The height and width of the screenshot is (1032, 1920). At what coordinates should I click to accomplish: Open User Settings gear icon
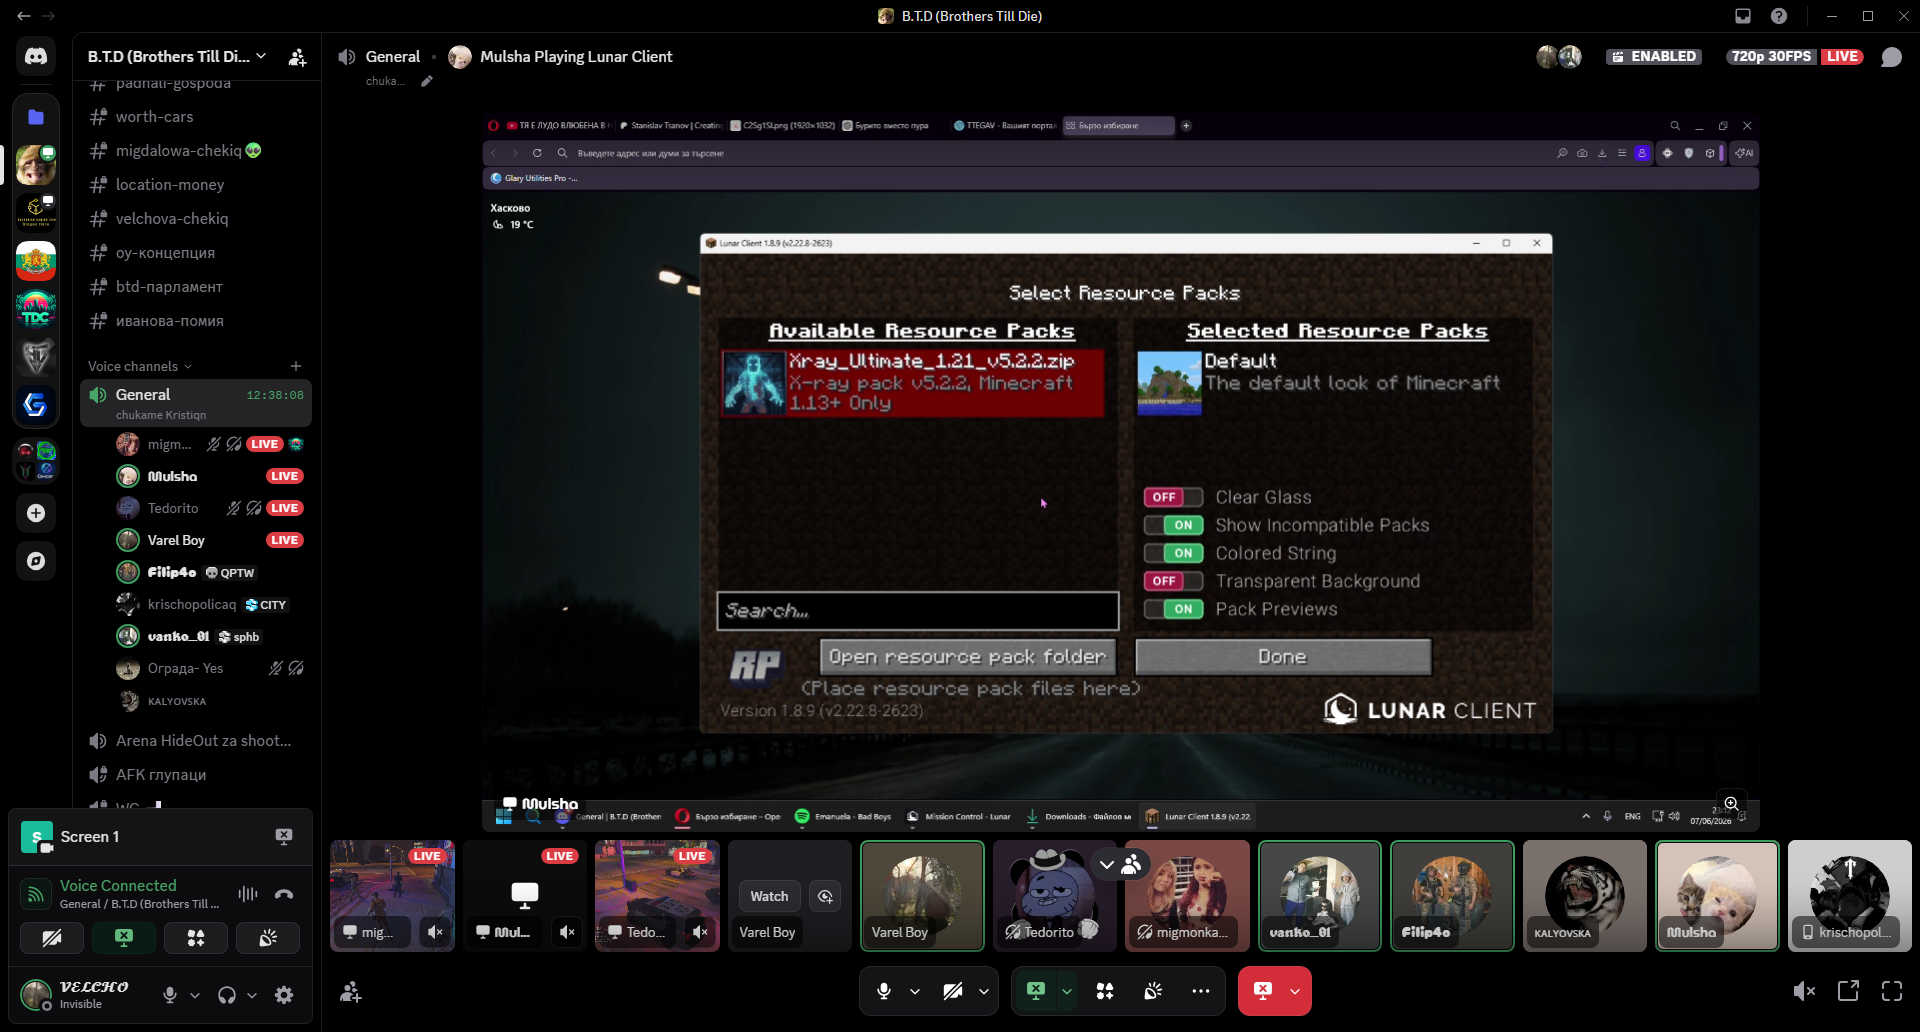[284, 995]
